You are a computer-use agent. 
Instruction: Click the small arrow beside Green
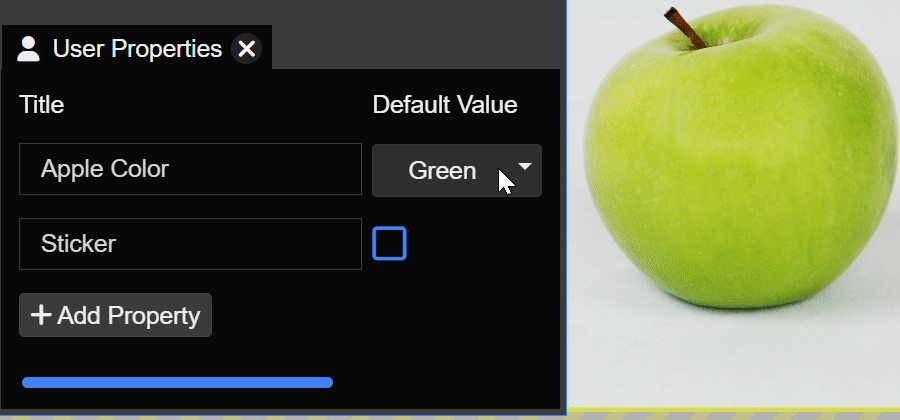click(525, 166)
